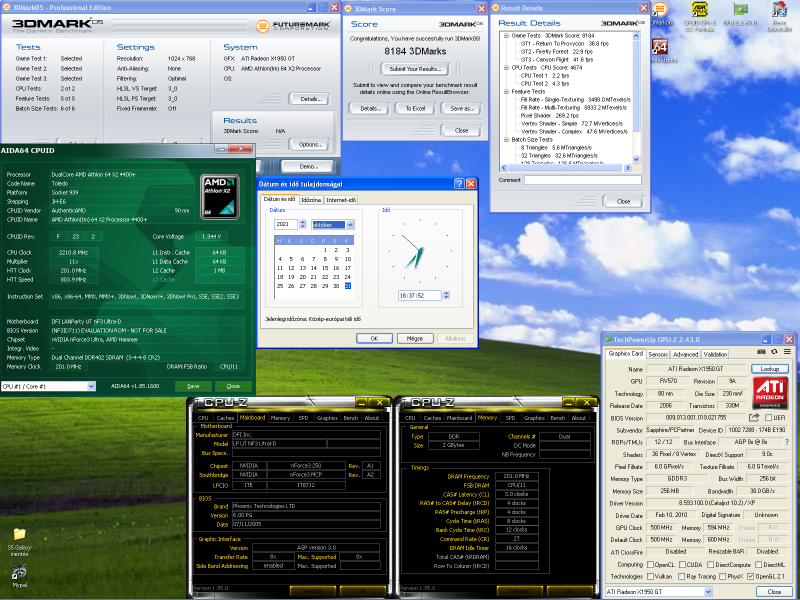The image size is (800, 600).
Task: Click the Mégse button in the date dialog
Action: [415, 338]
